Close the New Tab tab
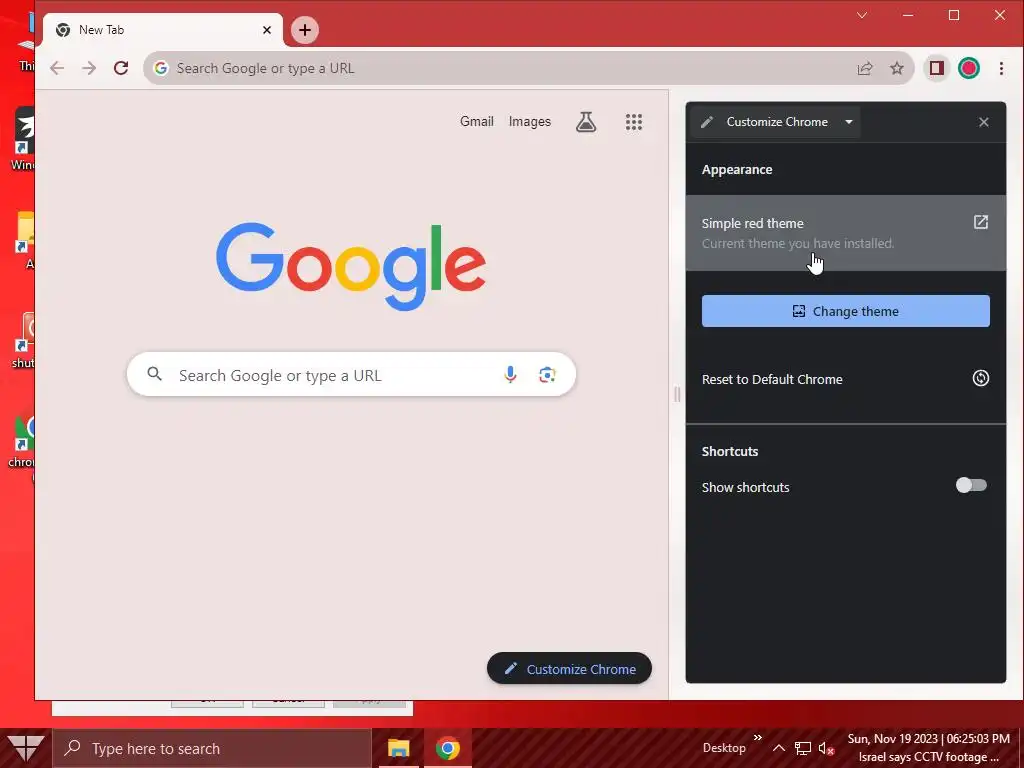Image resolution: width=1024 pixels, height=768 pixels. (266, 30)
